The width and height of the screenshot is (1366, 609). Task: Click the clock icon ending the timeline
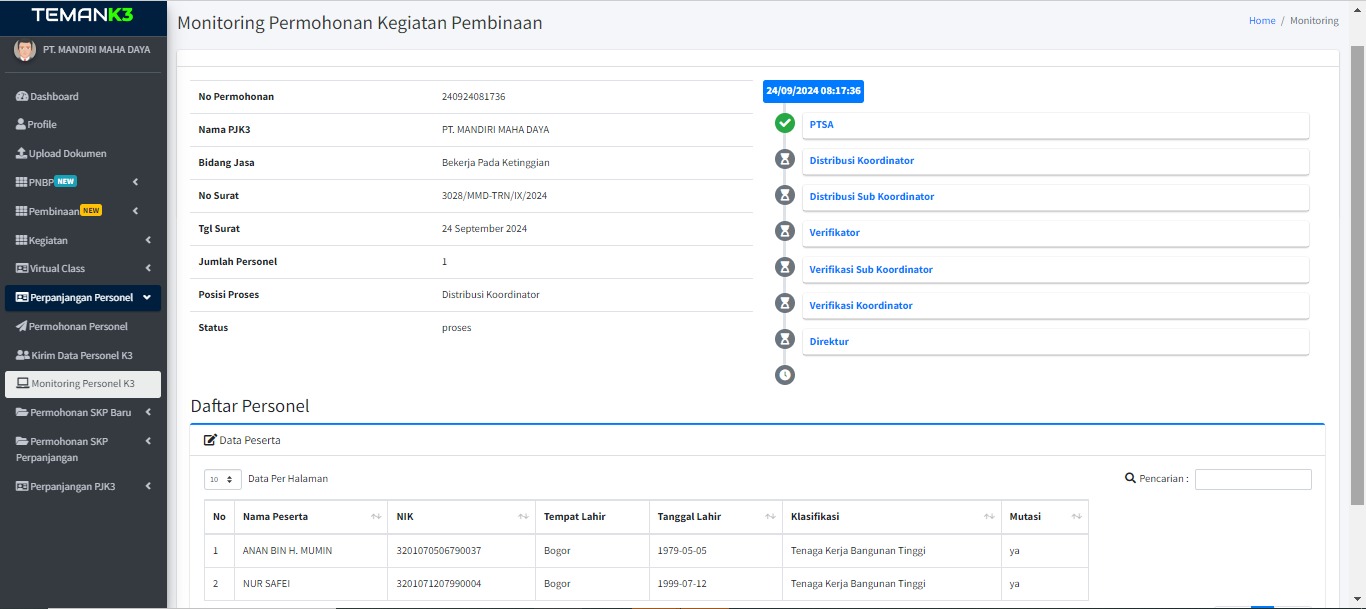(x=785, y=375)
